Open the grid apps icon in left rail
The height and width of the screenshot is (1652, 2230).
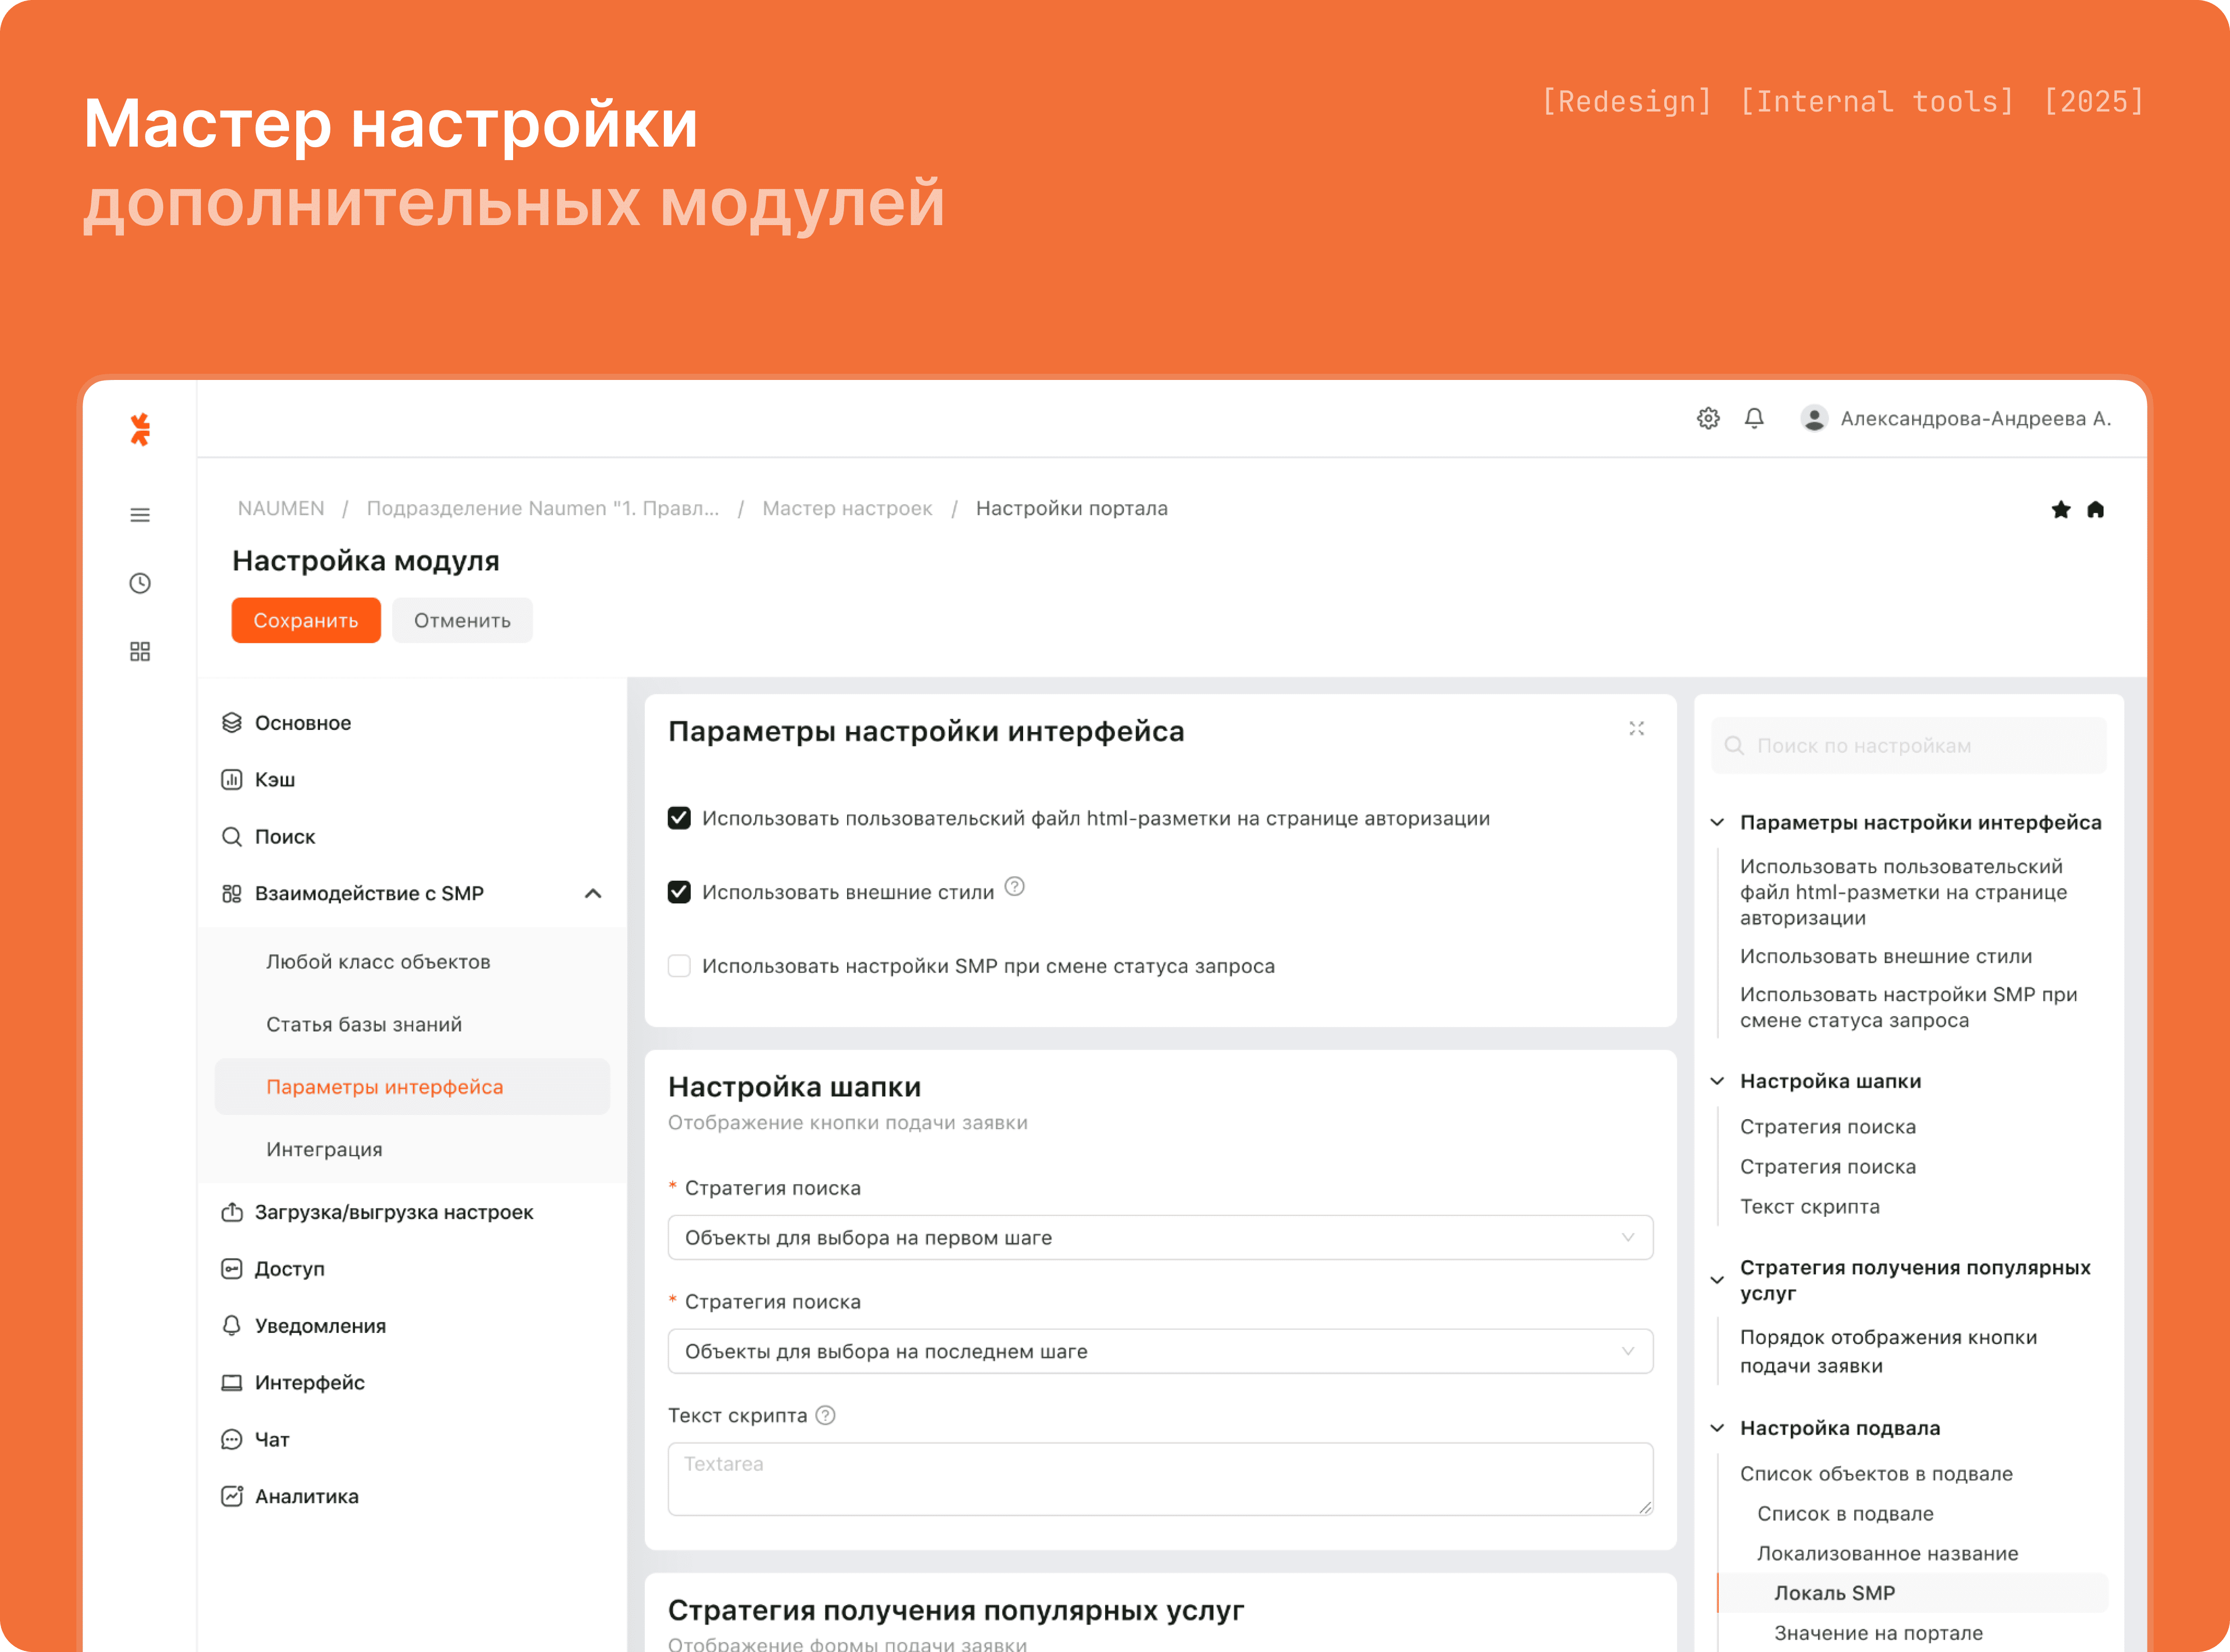140,652
